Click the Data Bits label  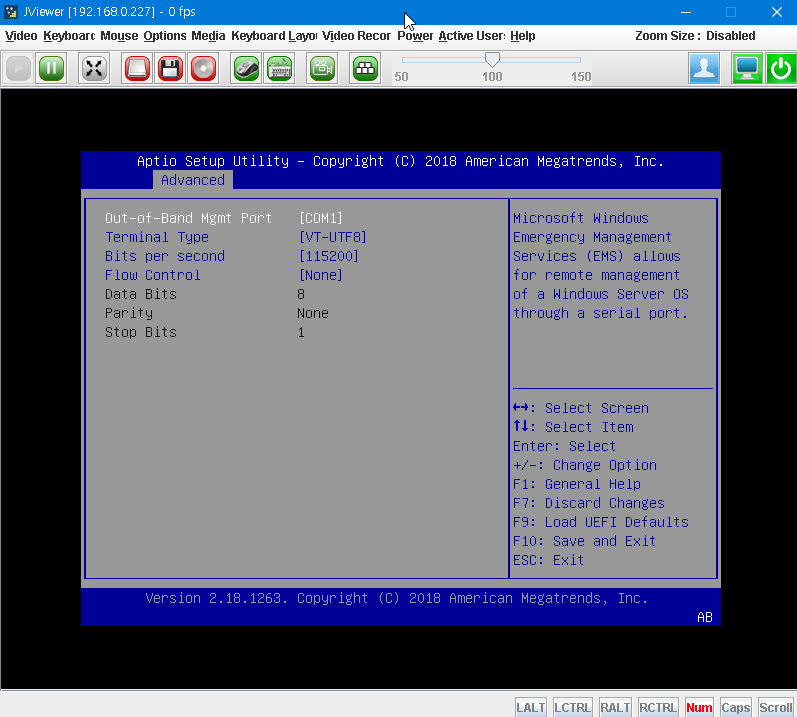141,294
